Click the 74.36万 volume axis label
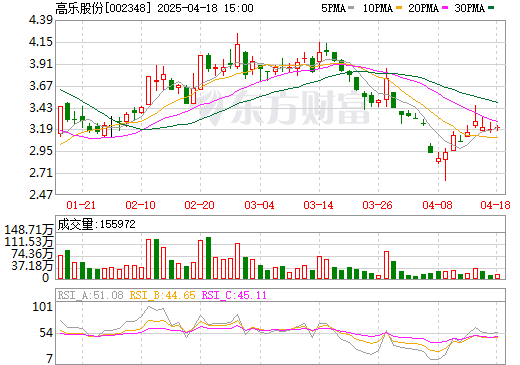 [32, 254]
